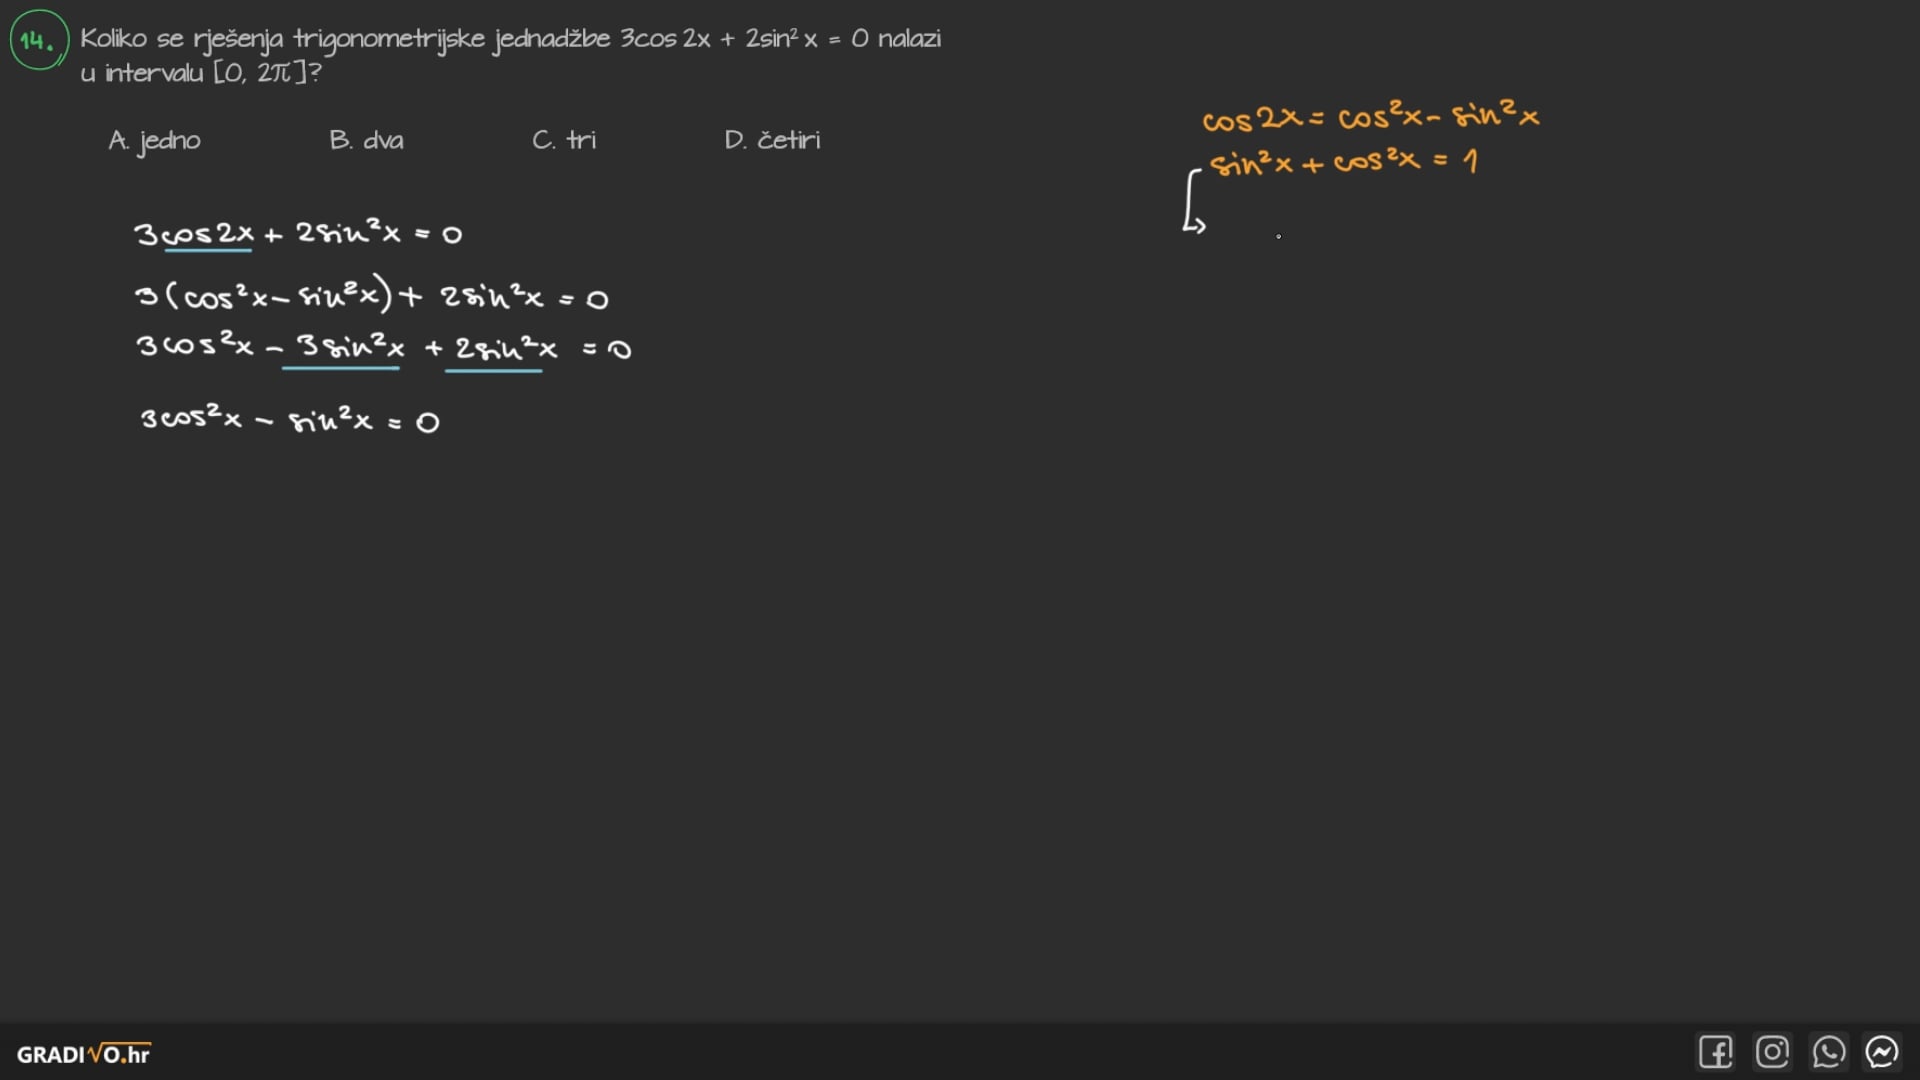The image size is (1920, 1080).
Task: Select answer C. tri
Action: [564, 140]
